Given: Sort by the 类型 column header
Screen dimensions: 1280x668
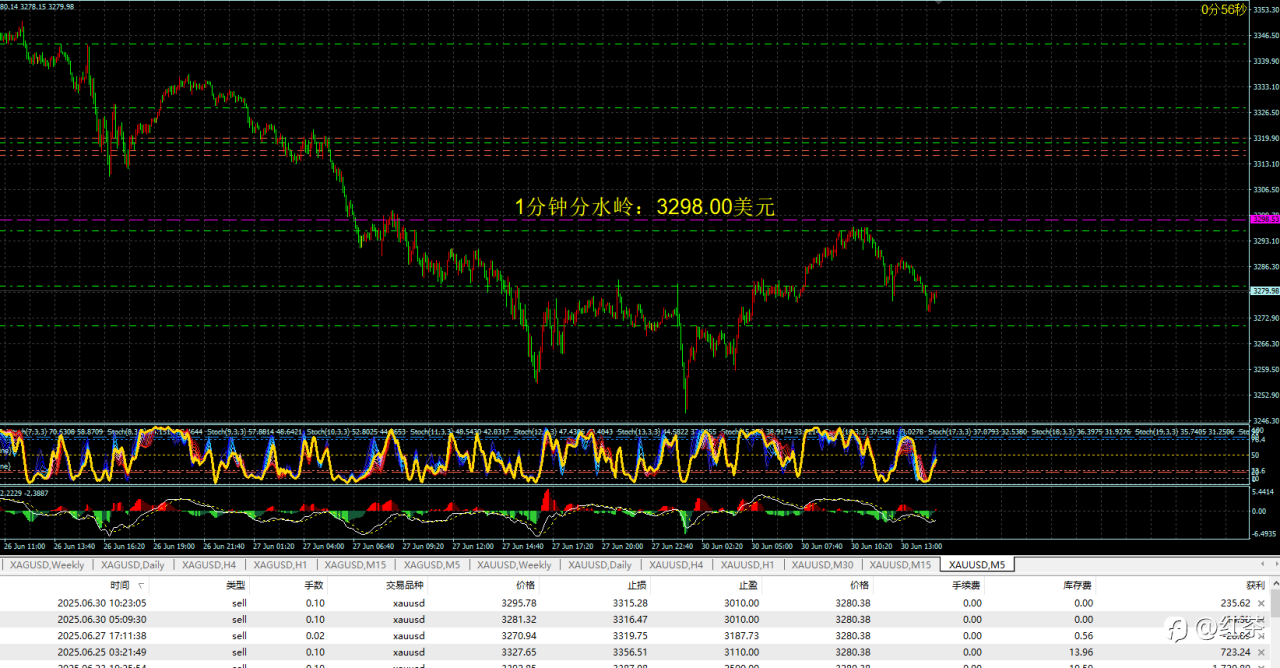Looking at the screenshot, I should point(235,586).
